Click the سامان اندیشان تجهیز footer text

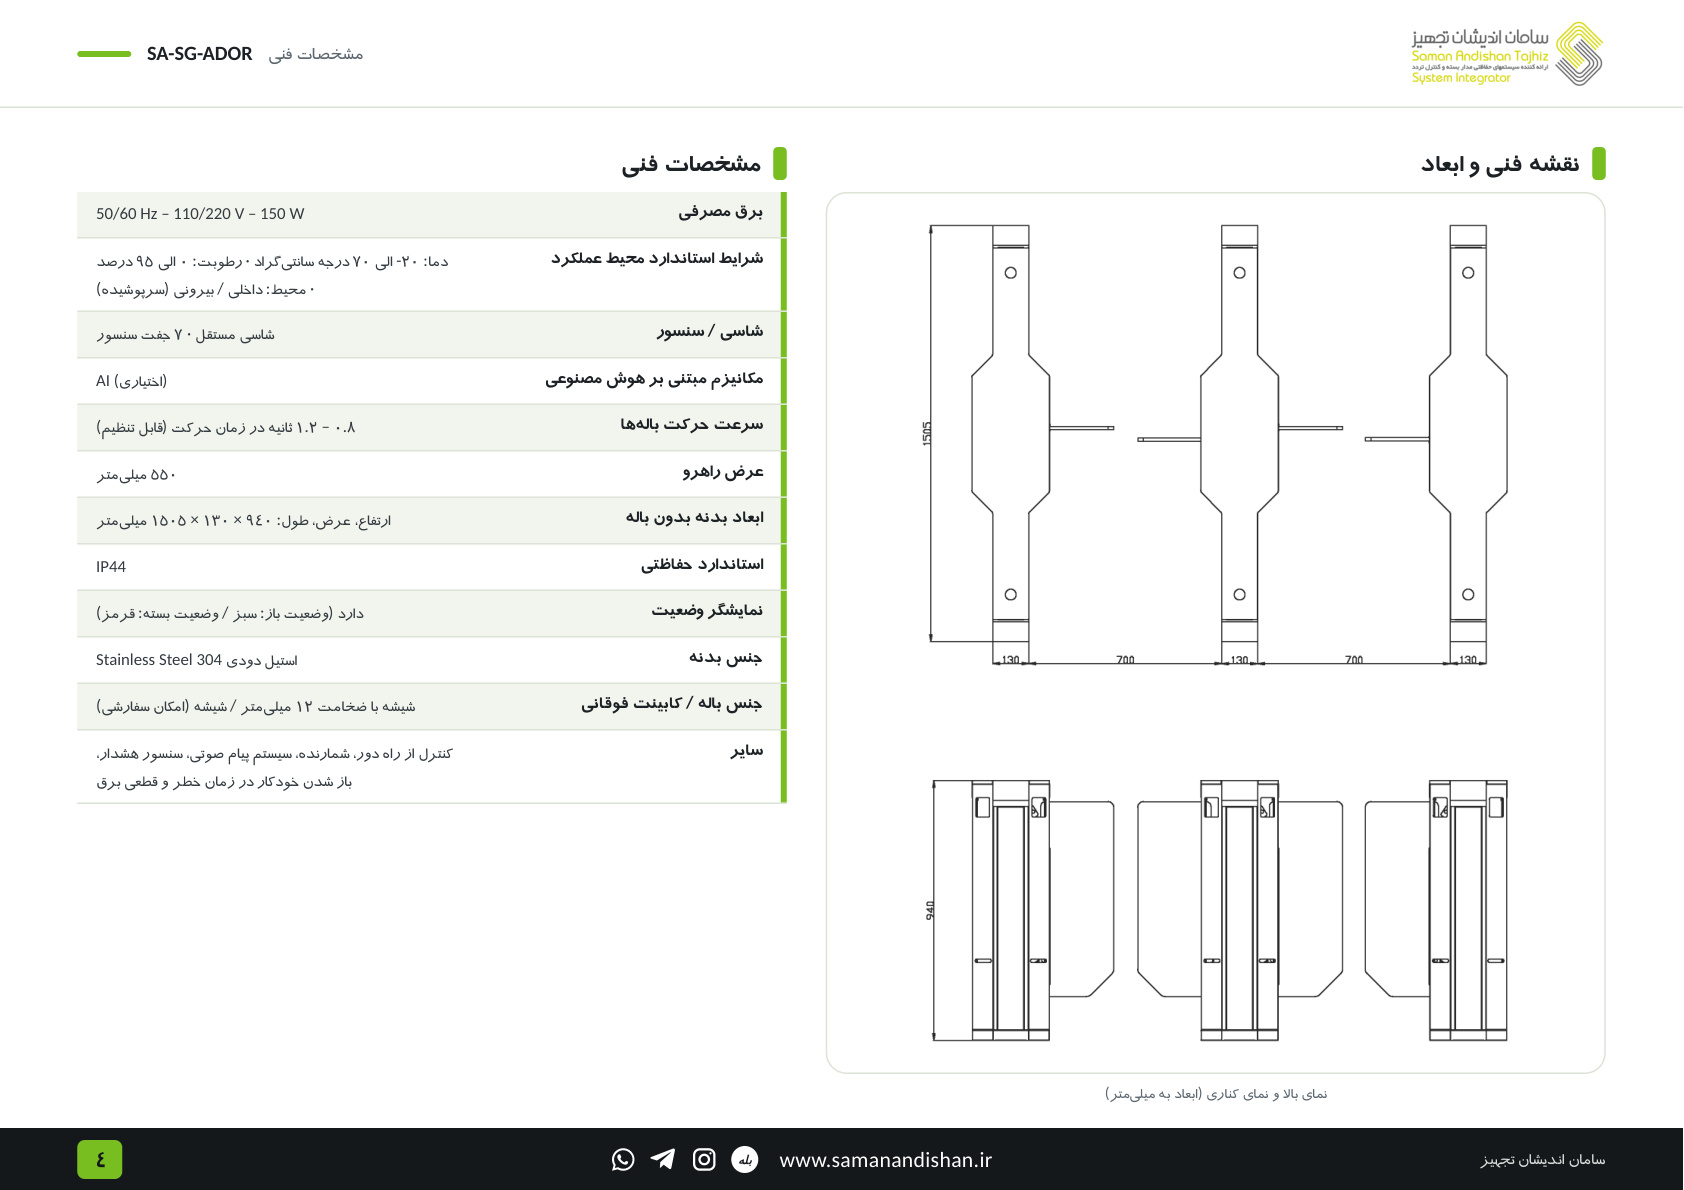[x=1542, y=1160]
